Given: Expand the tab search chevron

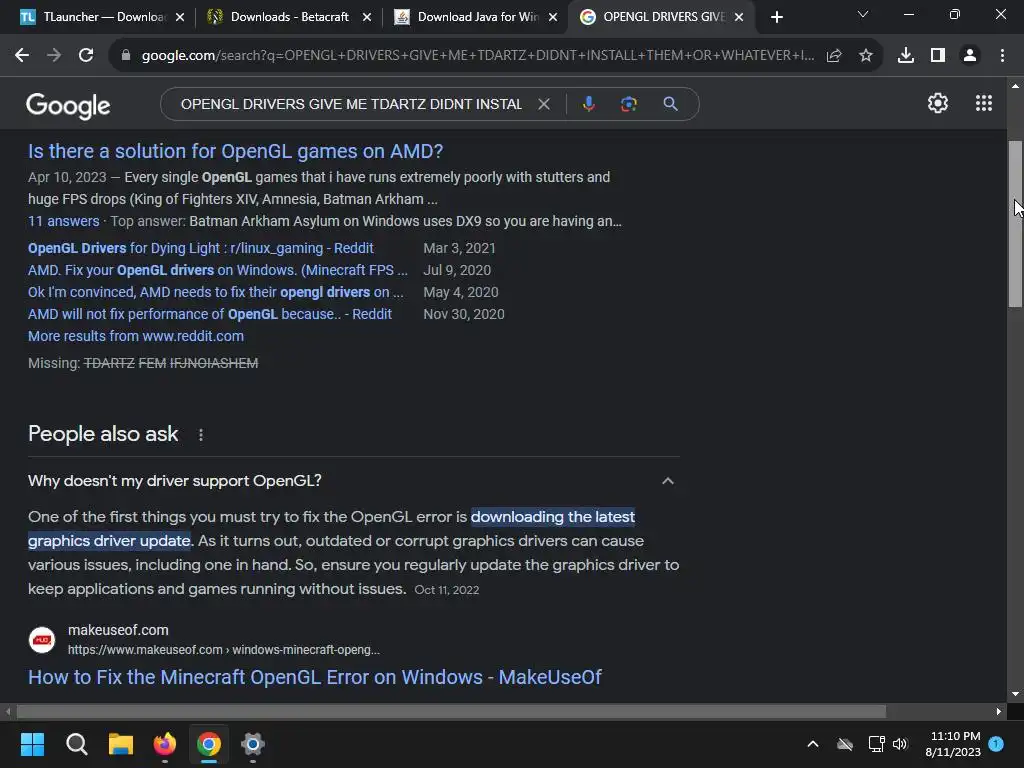Looking at the screenshot, I should [x=863, y=14].
